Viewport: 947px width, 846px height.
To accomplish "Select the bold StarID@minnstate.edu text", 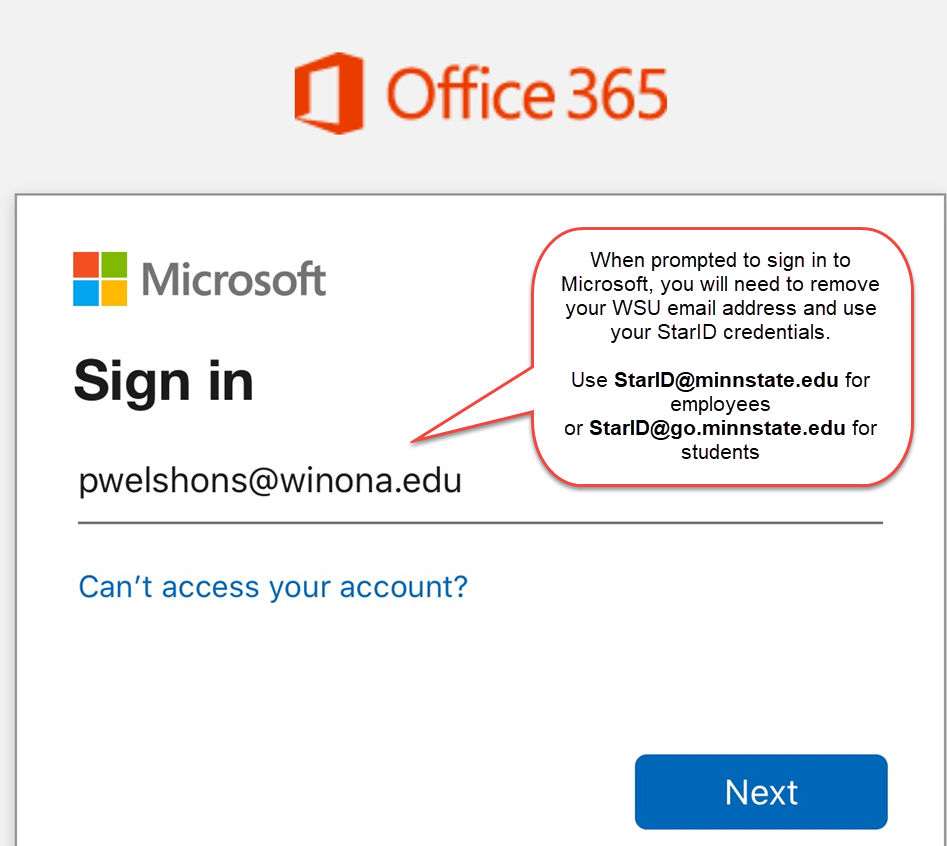I will pos(726,380).
